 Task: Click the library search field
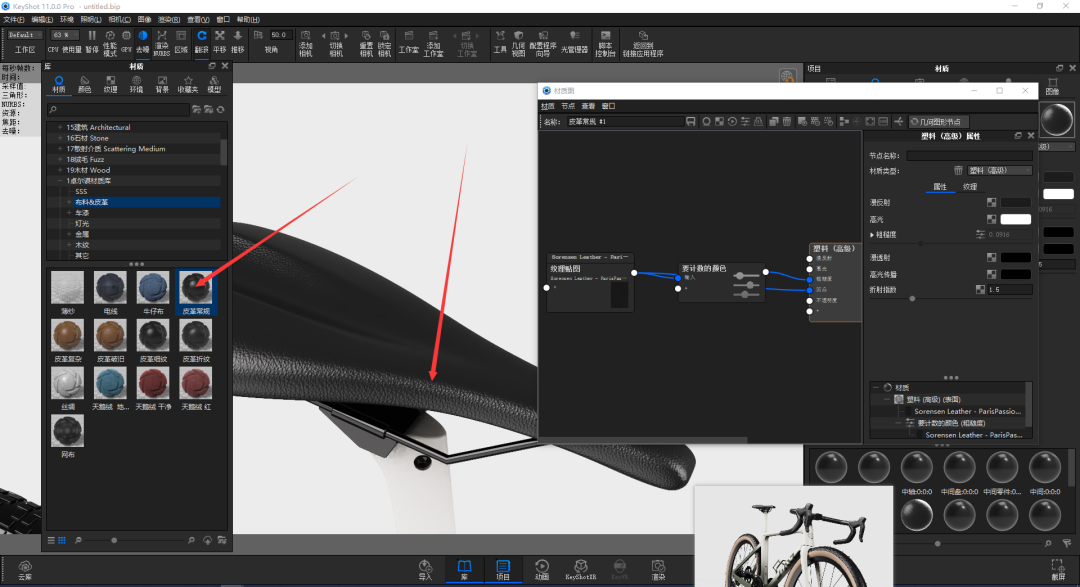(x=118, y=110)
